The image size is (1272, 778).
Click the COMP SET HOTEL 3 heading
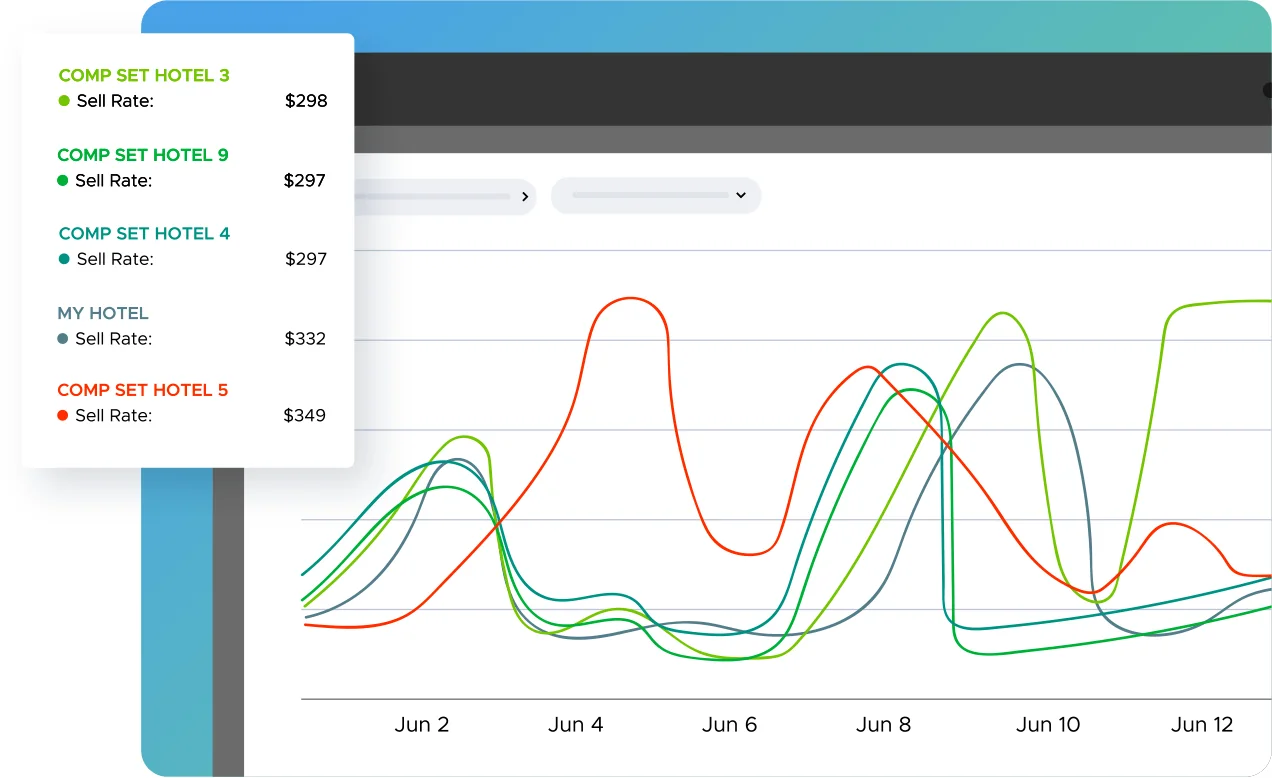pos(144,75)
